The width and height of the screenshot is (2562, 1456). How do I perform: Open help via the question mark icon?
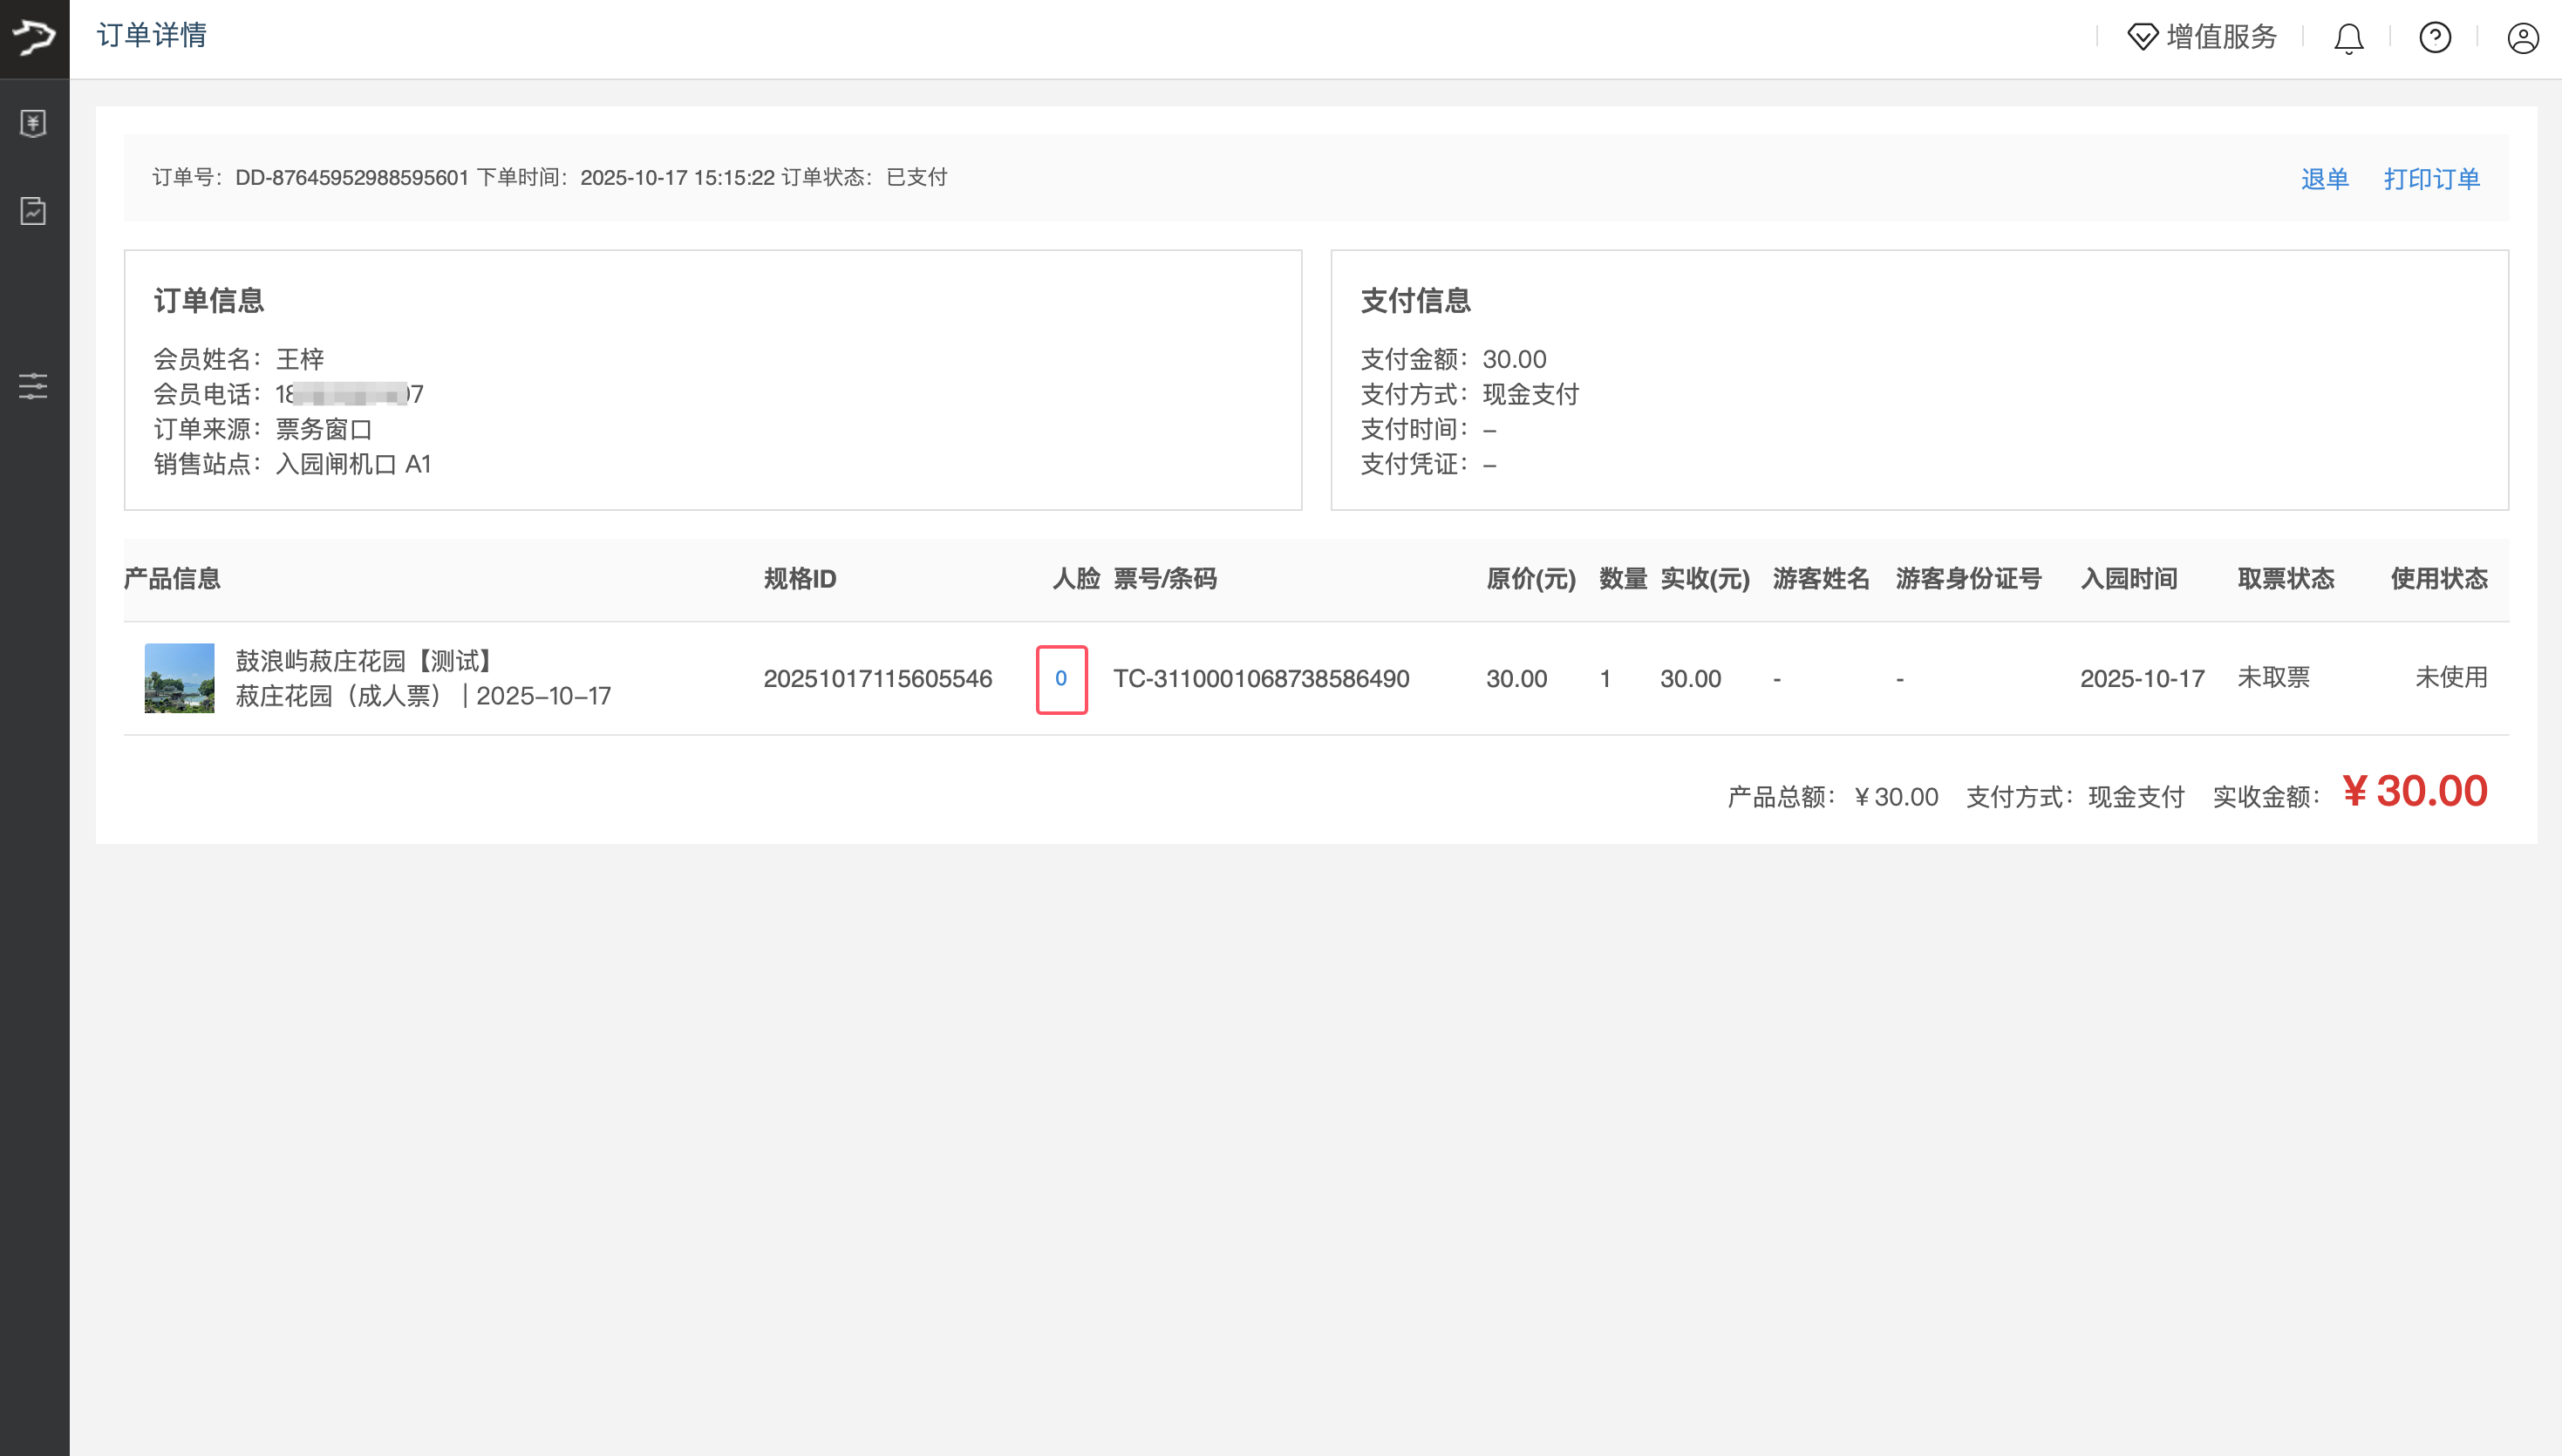pos(2435,38)
